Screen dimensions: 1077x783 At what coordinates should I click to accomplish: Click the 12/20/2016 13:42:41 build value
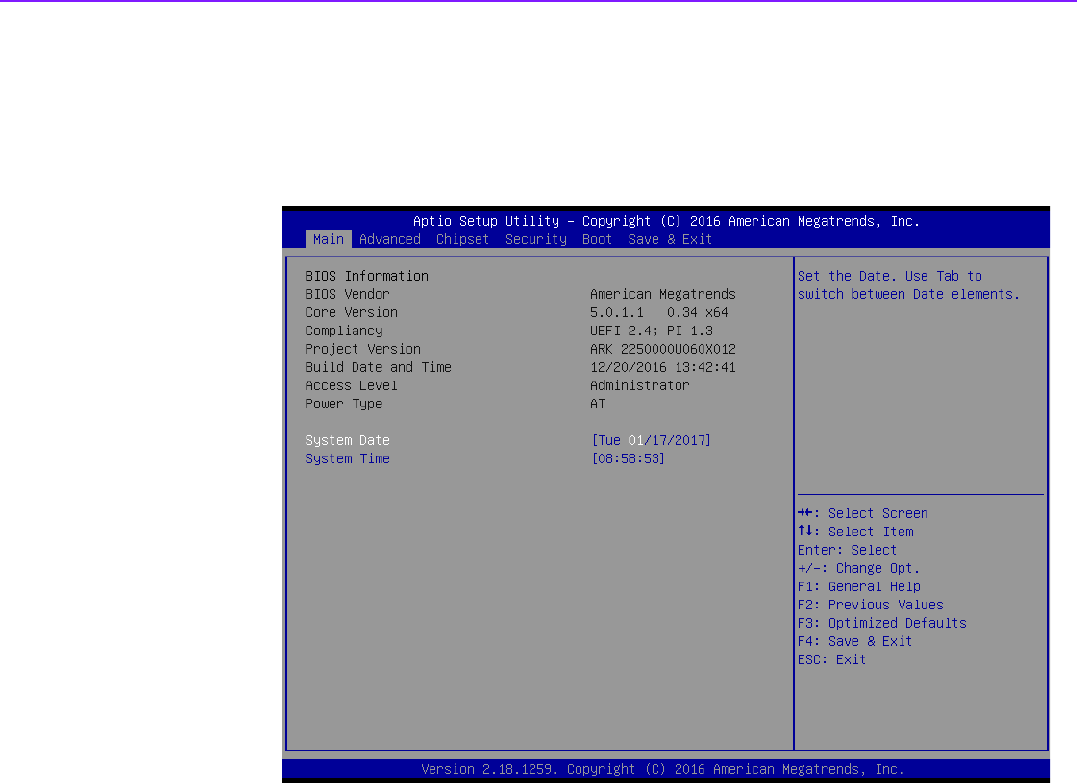click(663, 367)
